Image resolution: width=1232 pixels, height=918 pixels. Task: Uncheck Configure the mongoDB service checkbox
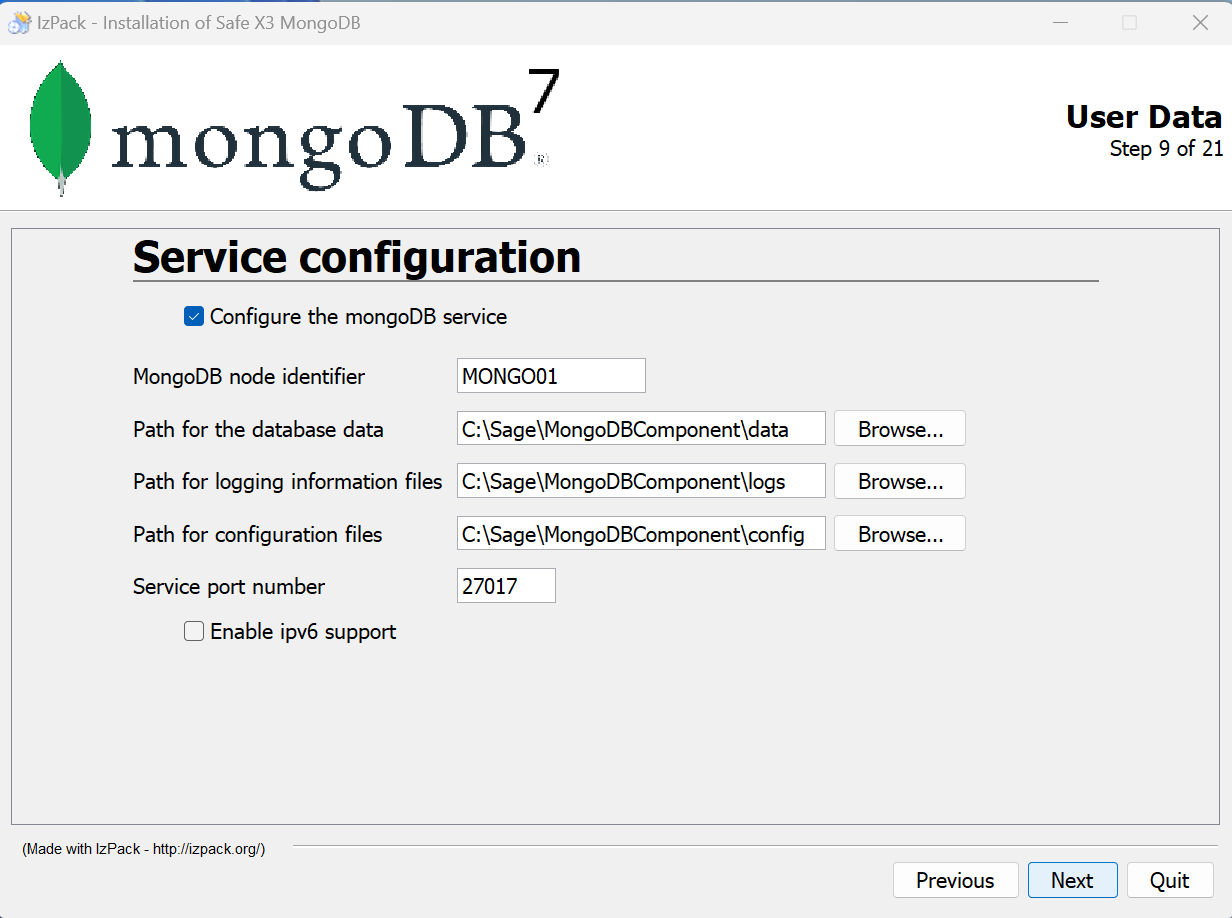point(194,317)
